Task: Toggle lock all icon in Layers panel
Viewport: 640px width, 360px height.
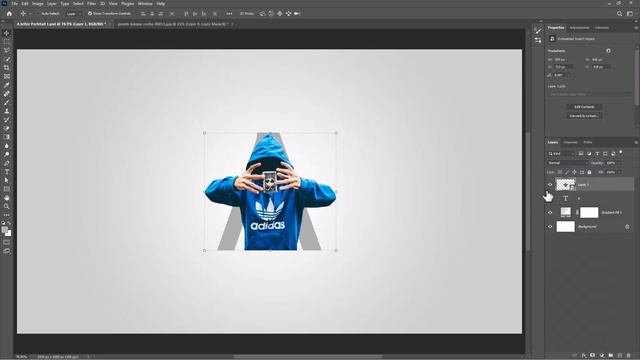Action: [x=589, y=172]
